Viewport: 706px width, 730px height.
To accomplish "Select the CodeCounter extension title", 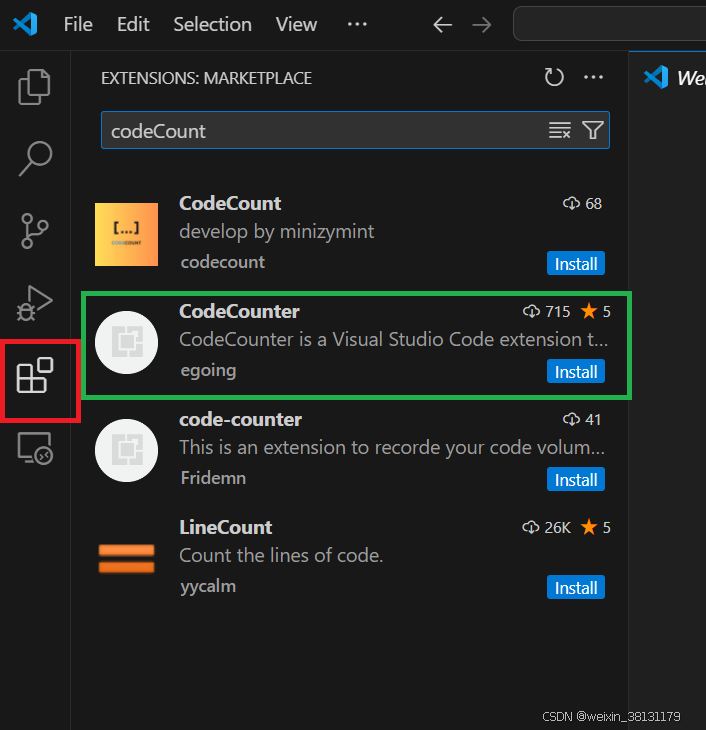I will point(239,311).
